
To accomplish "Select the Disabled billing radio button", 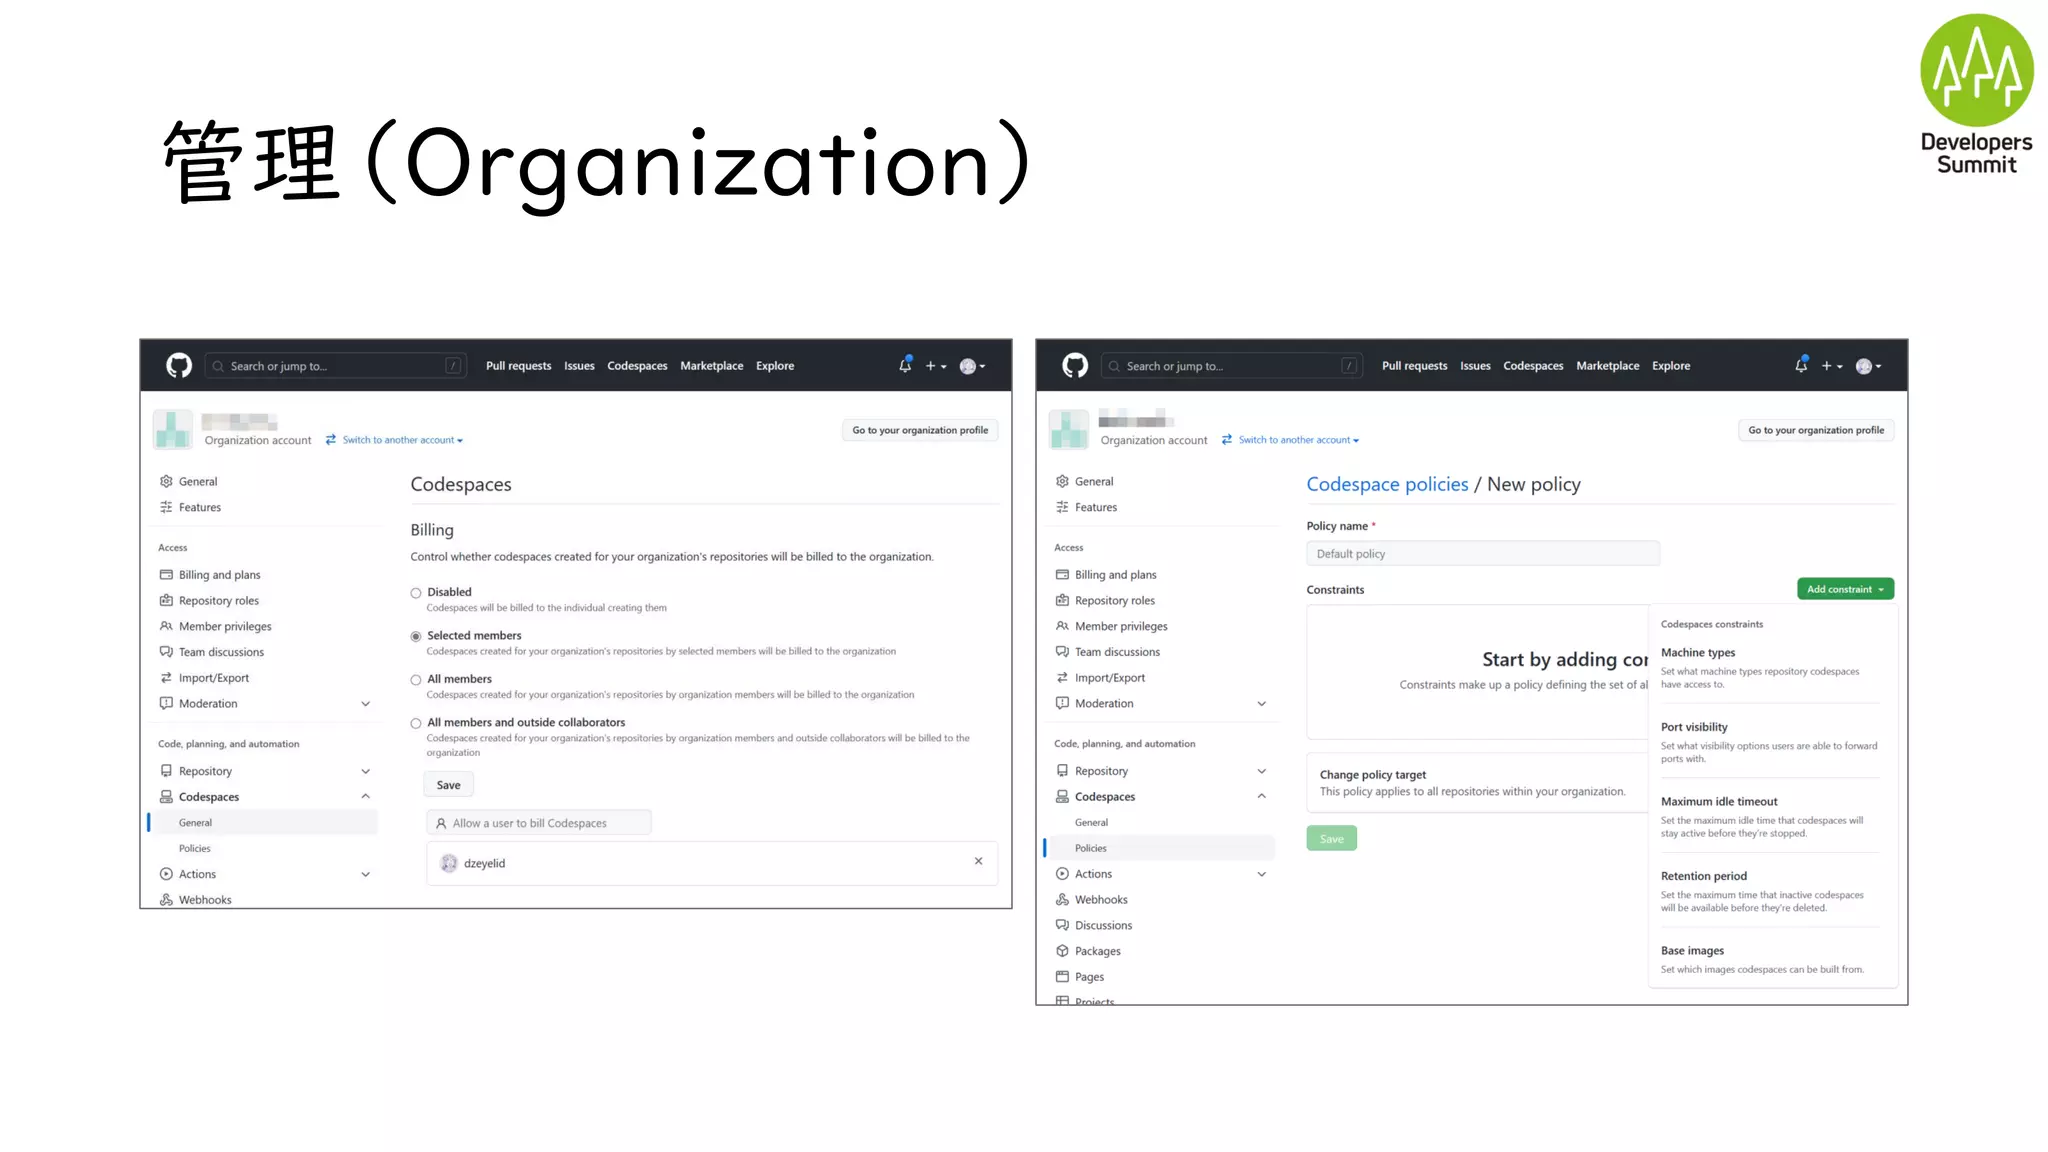I will point(416,593).
